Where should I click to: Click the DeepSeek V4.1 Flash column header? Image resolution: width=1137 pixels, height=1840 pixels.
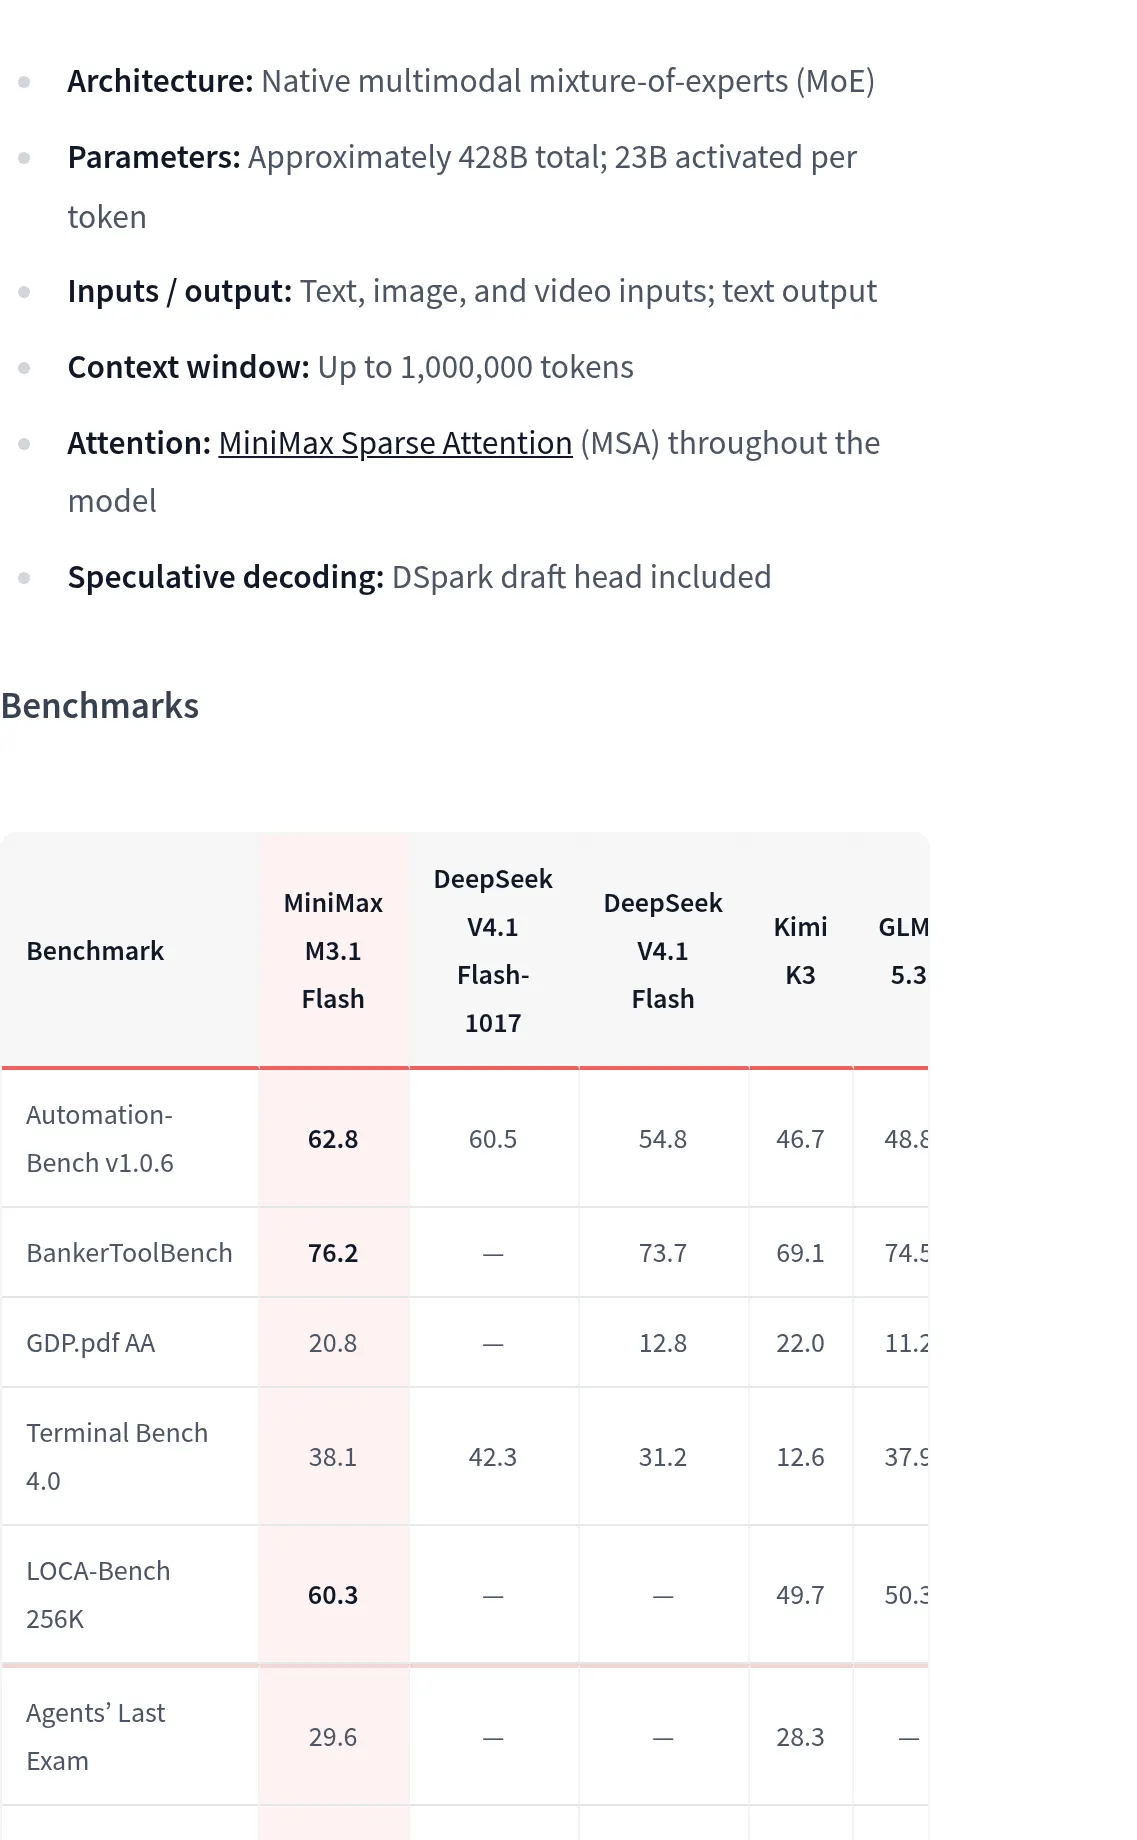(x=663, y=951)
